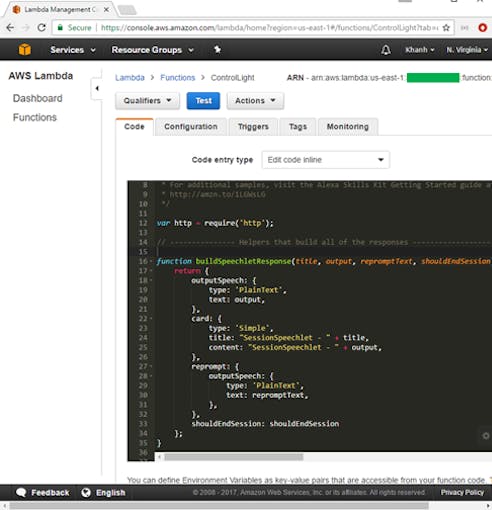Open the Qualifiers dropdown
The width and height of the screenshot is (492, 510).
(x=147, y=101)
